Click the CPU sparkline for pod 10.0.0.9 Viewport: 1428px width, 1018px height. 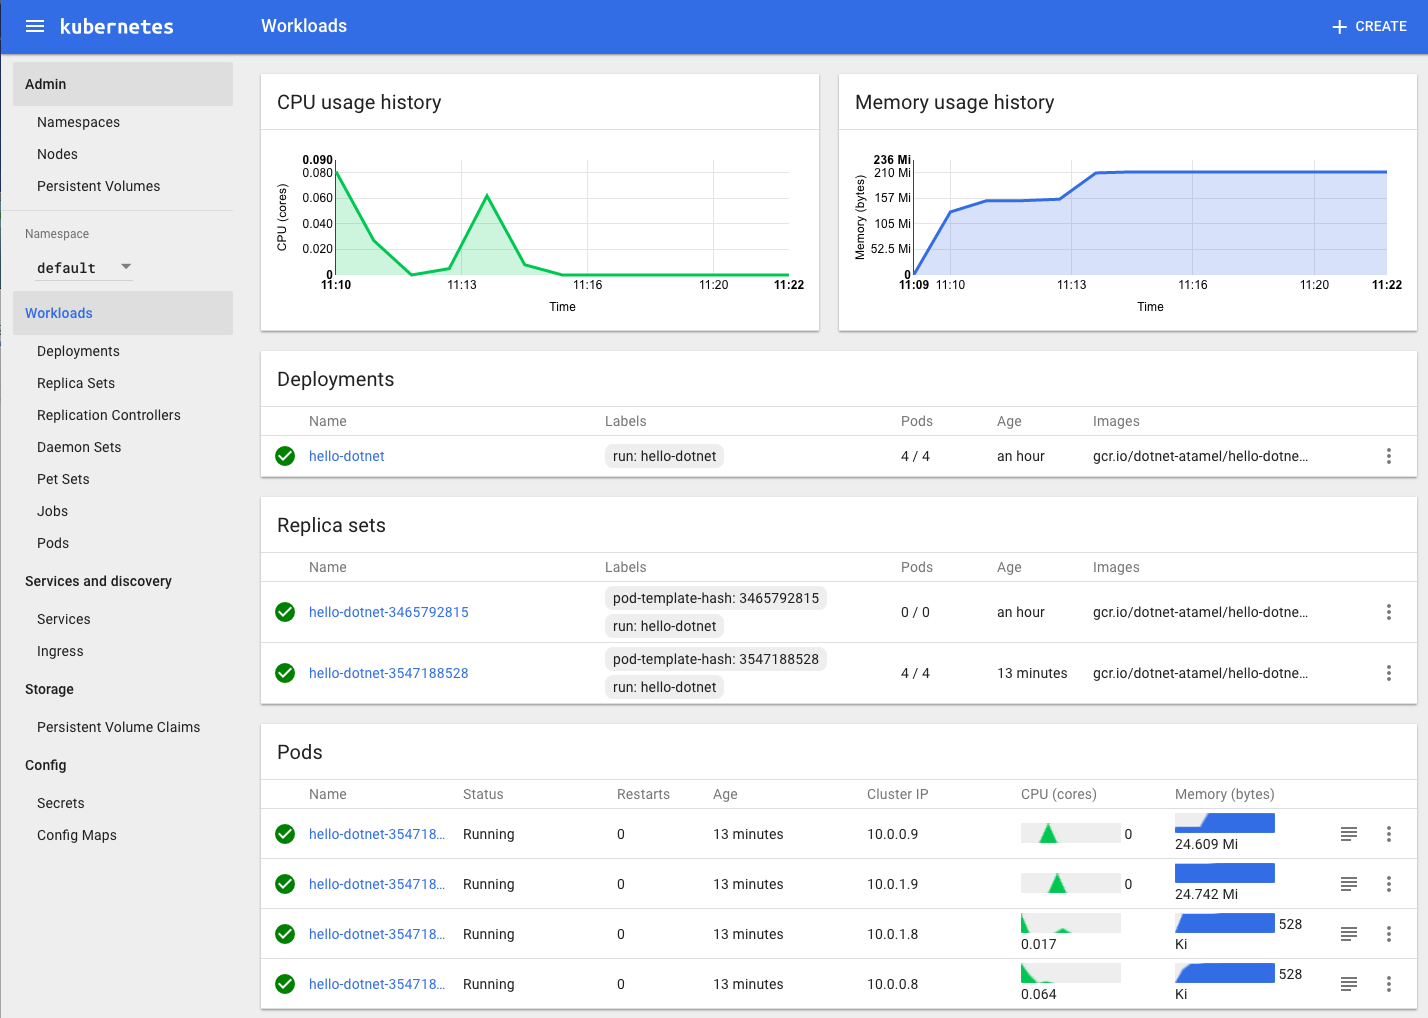tap(1069, 833)
